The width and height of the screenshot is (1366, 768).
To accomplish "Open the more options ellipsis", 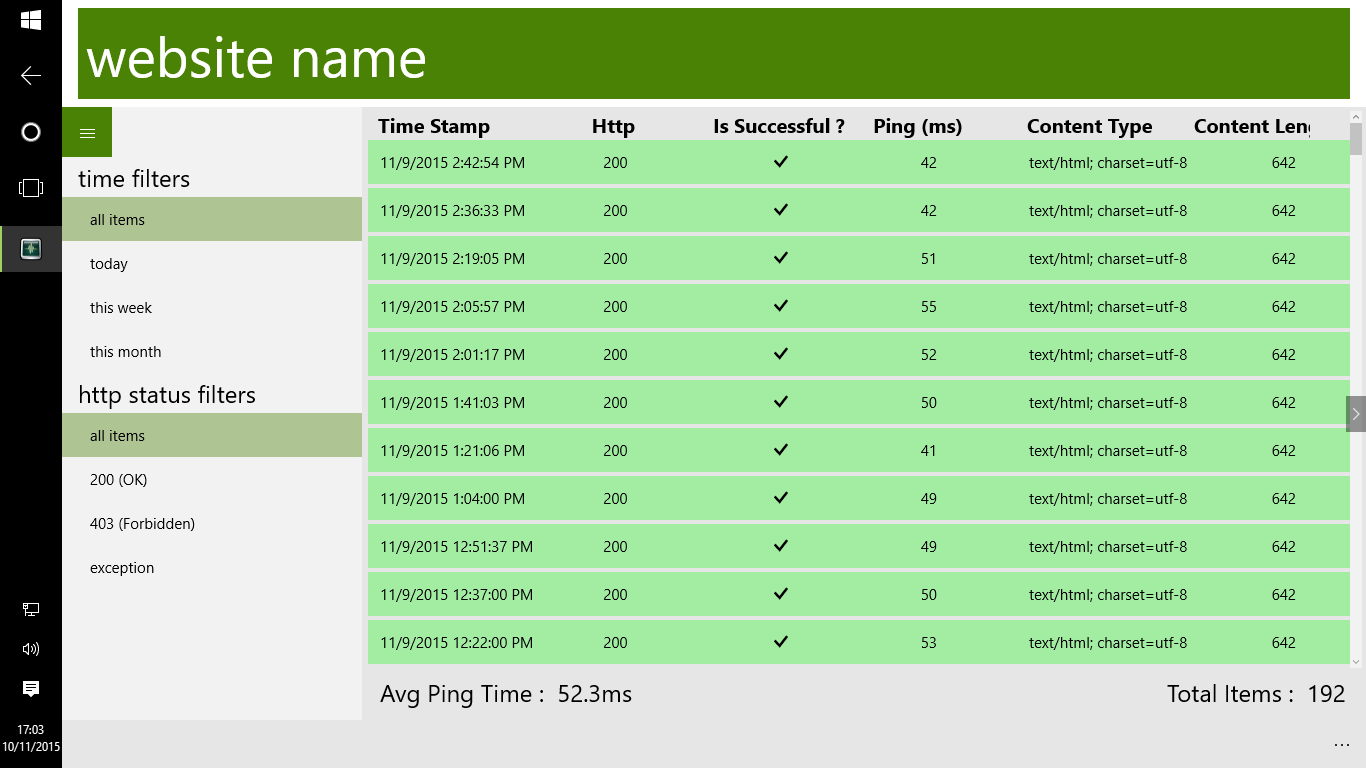I will coord(1341,745).
